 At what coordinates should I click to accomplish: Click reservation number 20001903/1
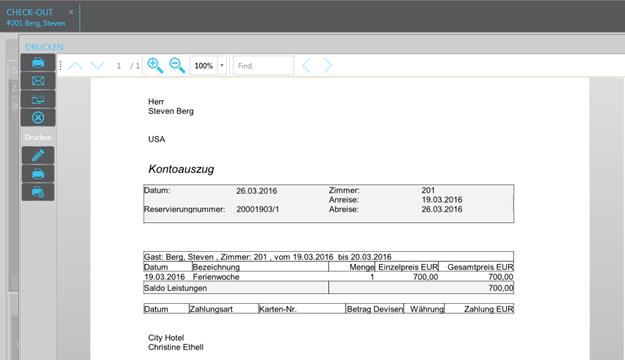pyautogui.click(x=257, y=209)
